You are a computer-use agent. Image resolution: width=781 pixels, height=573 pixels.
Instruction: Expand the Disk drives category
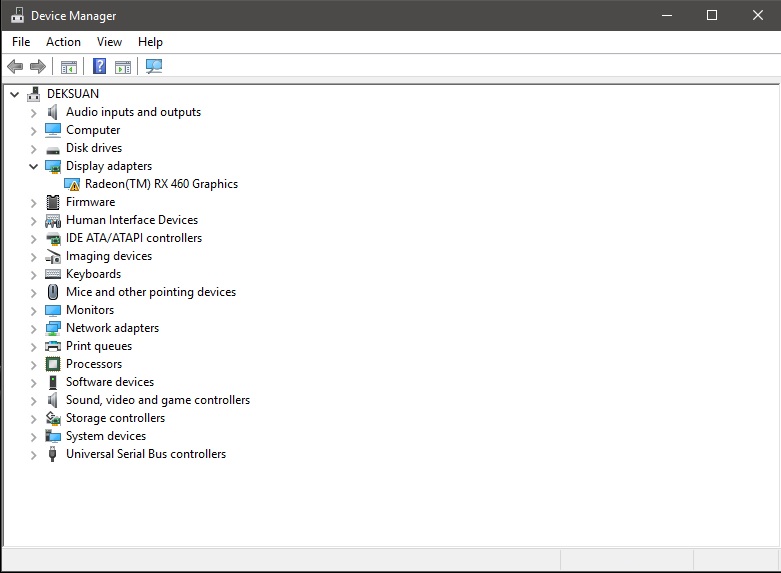click(x=33, y=149)
